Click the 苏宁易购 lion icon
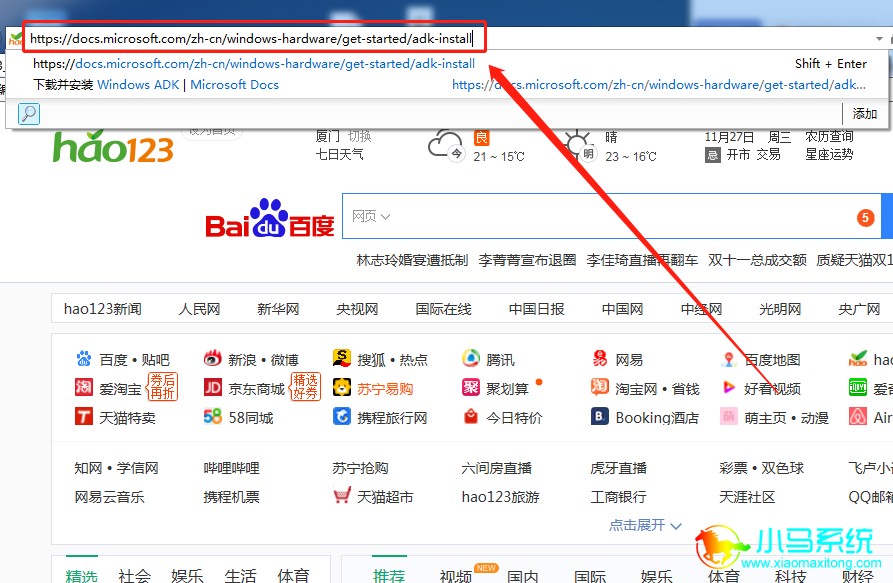 point(342,387)
